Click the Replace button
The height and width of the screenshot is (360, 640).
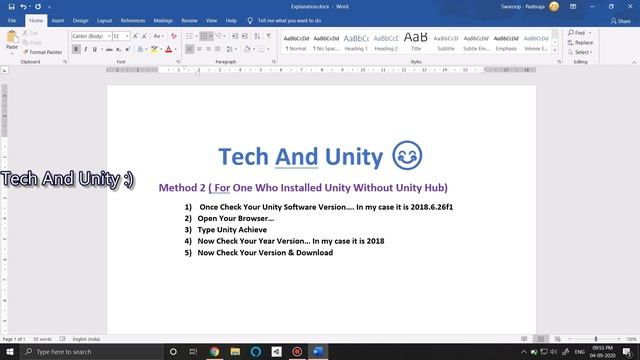tap(580, 42)
